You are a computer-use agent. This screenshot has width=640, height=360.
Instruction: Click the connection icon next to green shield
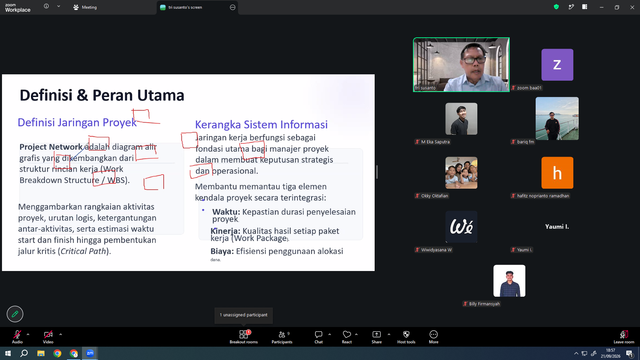click(571, 7)
